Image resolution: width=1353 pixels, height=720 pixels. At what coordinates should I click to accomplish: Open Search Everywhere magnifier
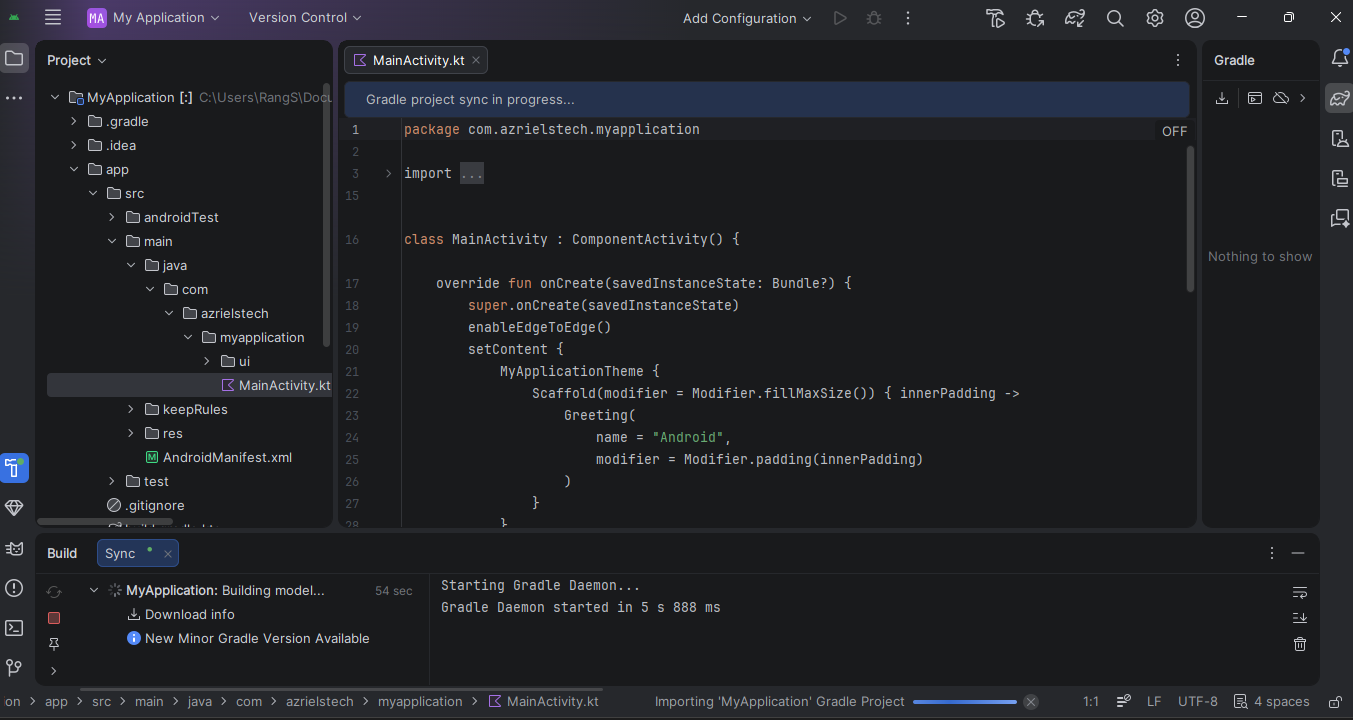coord(1115,18)
